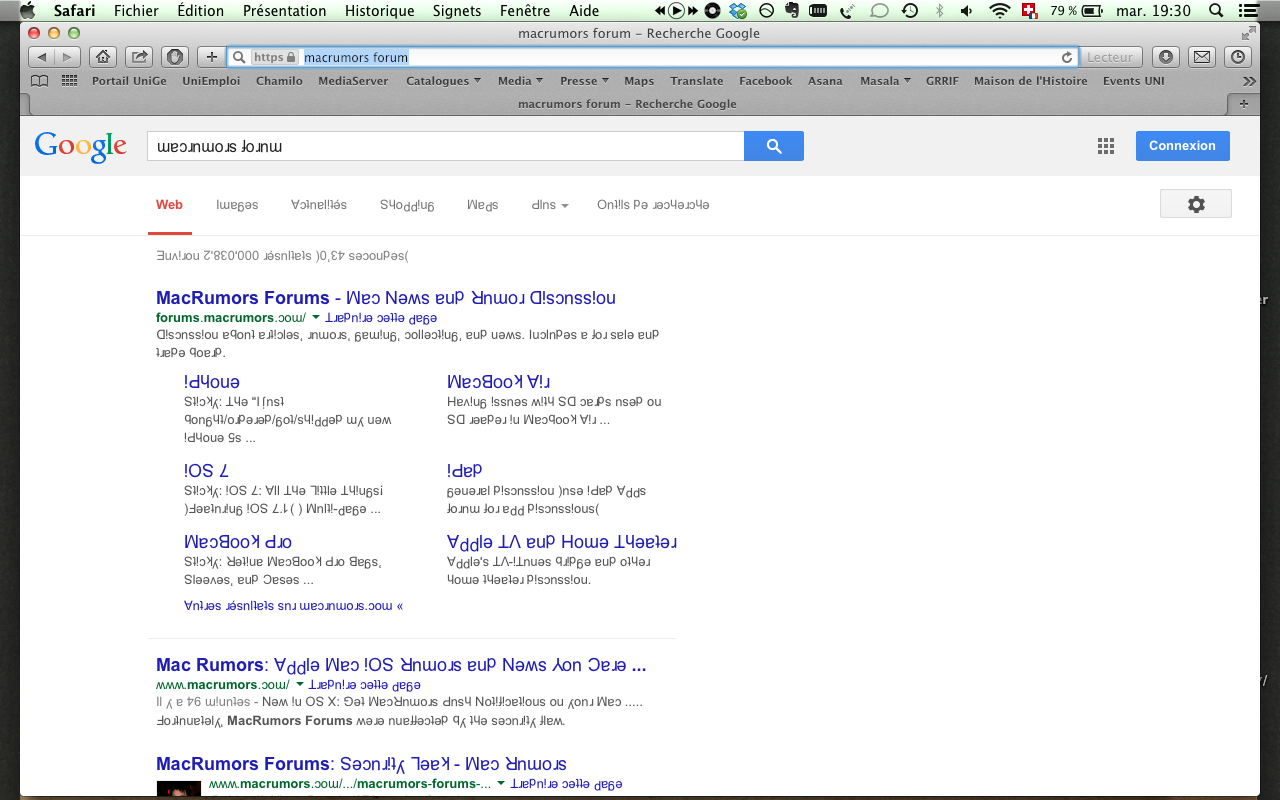Open the Top Sites grid icon
The image size is (1280, 800).
coord(70,81)
